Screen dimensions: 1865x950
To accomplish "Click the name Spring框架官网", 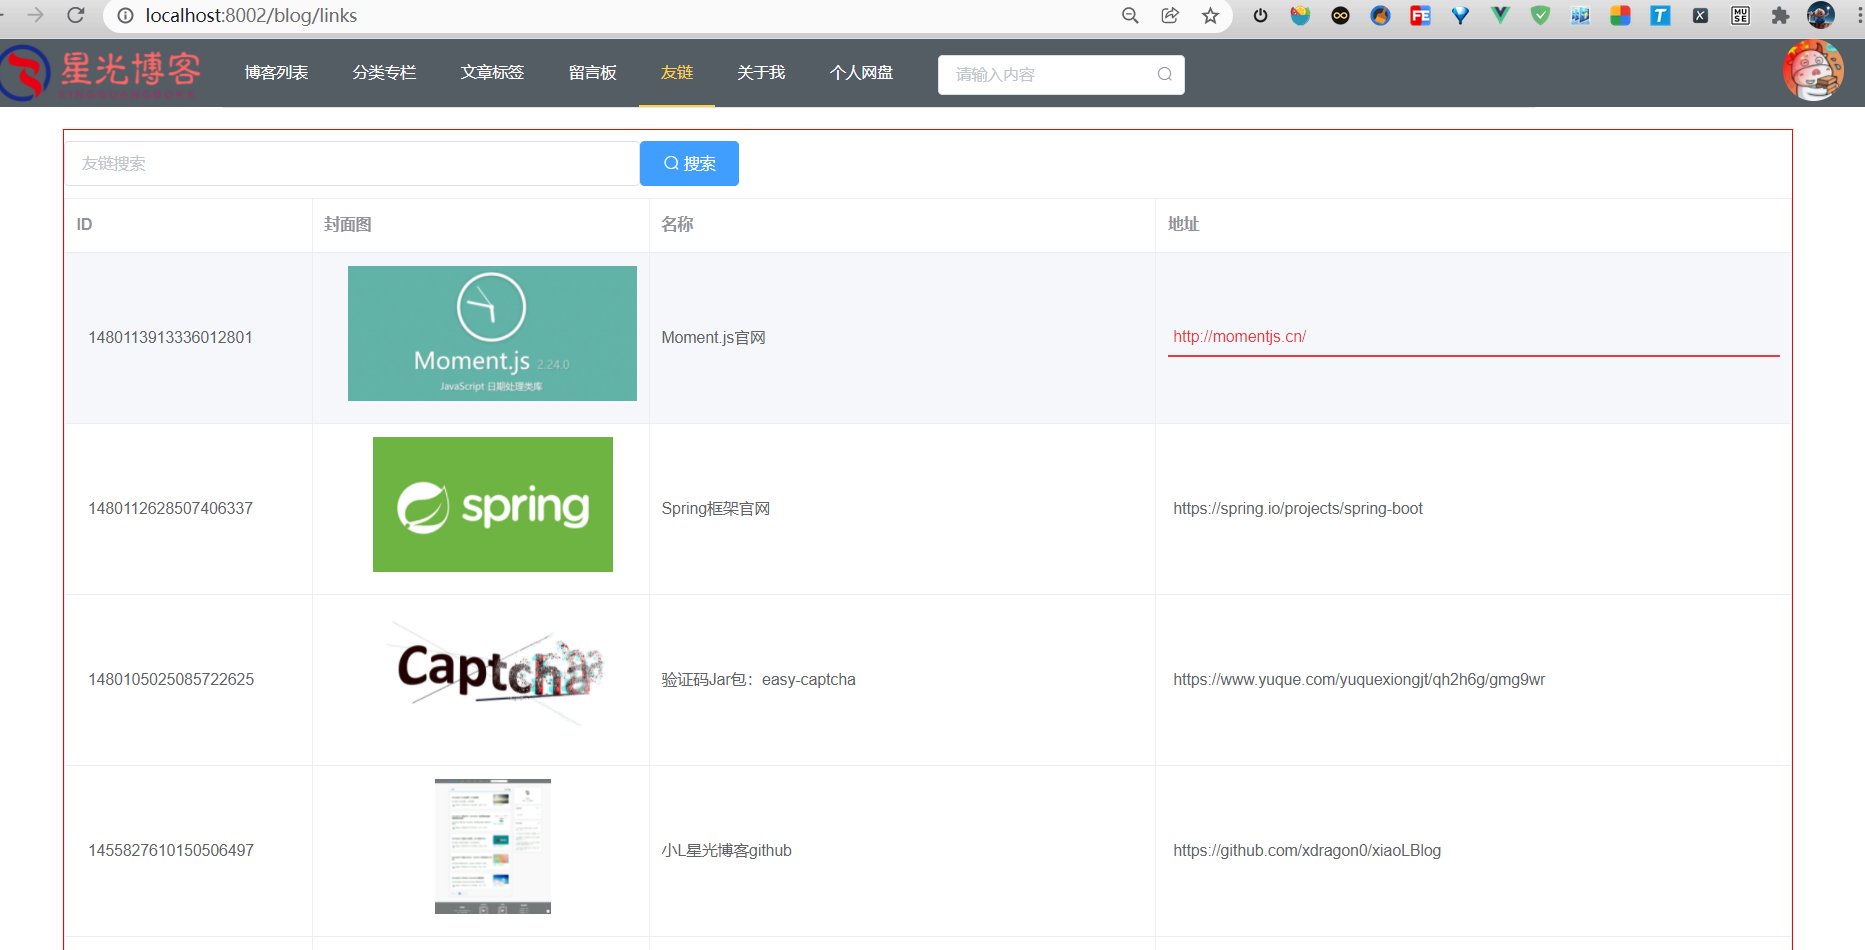I will (715, 509).
